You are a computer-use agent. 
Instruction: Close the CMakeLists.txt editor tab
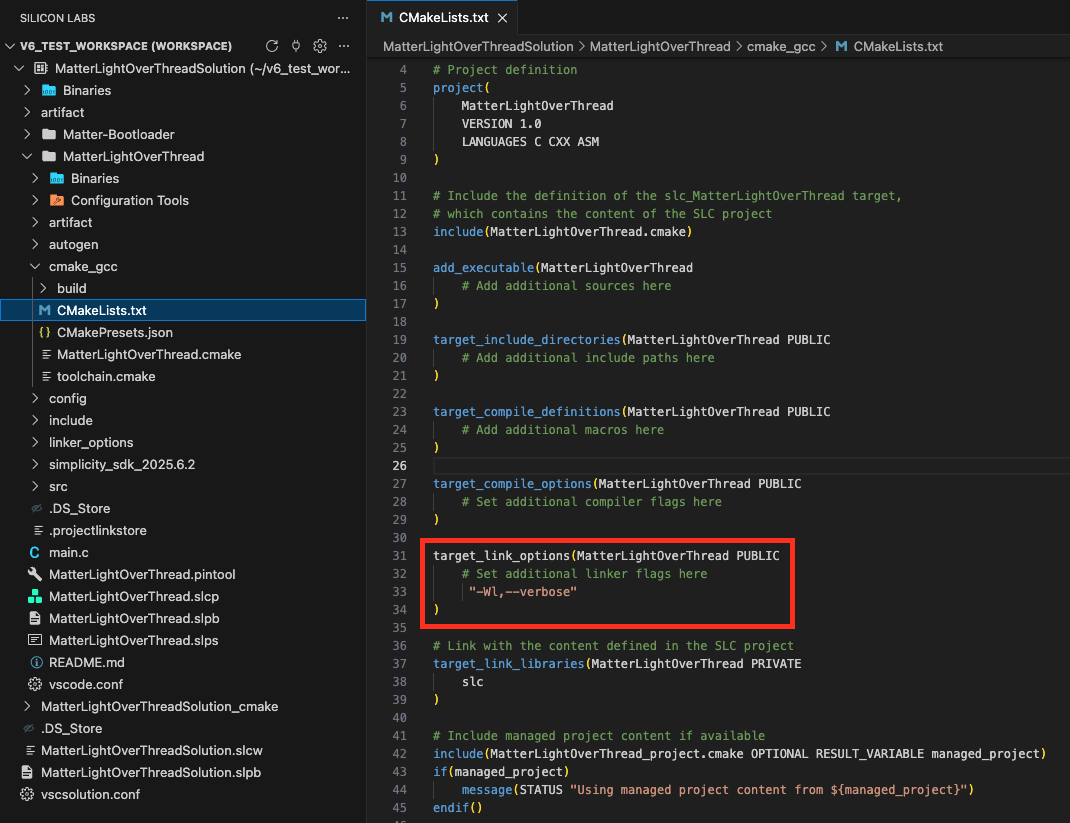(x=502, y=18)
